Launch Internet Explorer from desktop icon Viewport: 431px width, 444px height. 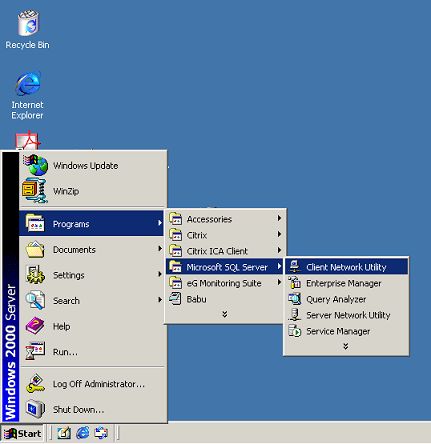point(27,96)
